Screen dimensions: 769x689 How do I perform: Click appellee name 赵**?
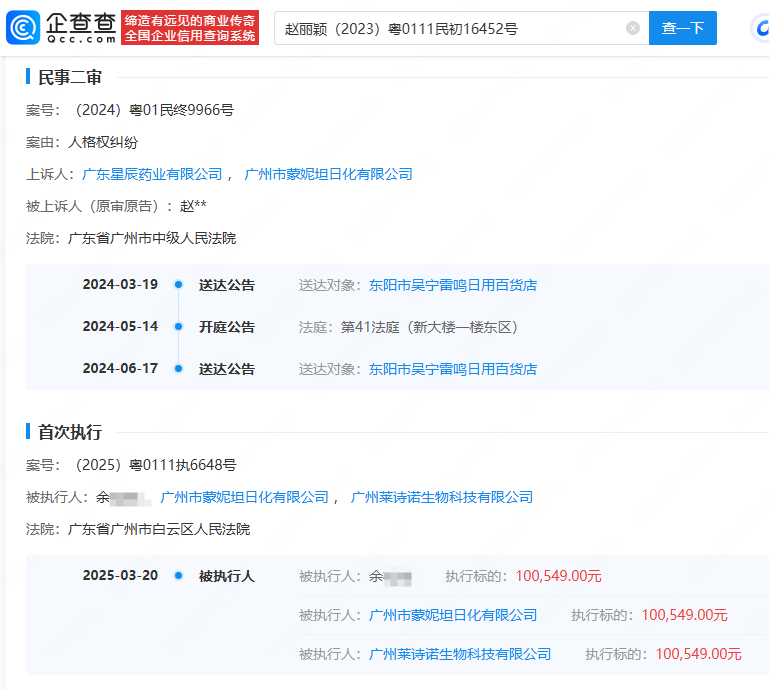click(x=193, y=206)
